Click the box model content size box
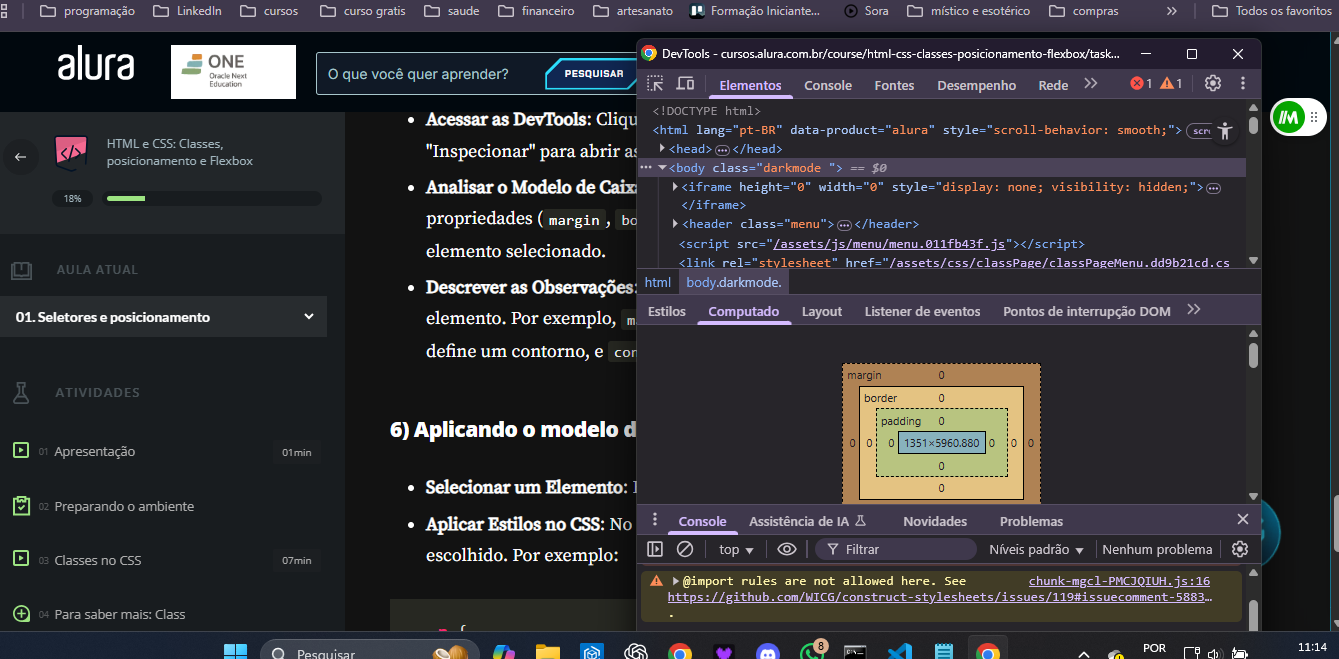The height and width of the screenshot is (659, 1339). tap(941, 443)
